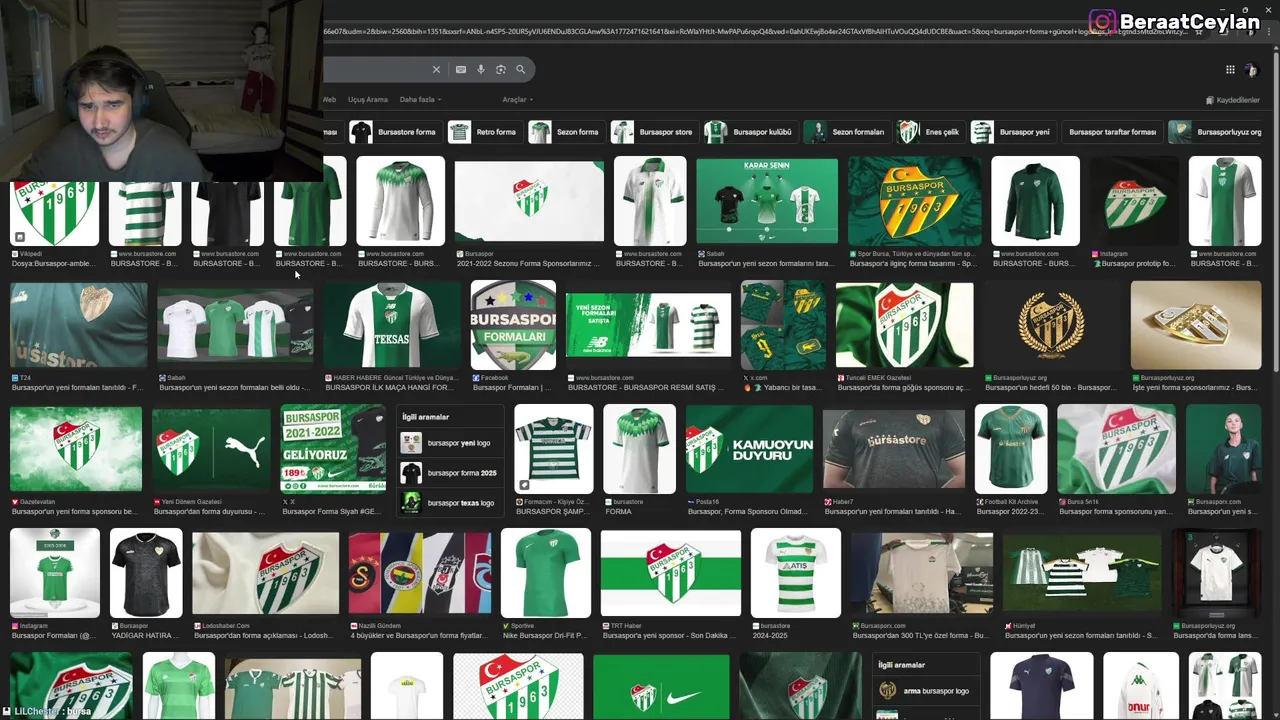The width and height of the screenshot is (1280, 720).
Task: Open the on-screen keyboard input tool
Action: (460, 69)
